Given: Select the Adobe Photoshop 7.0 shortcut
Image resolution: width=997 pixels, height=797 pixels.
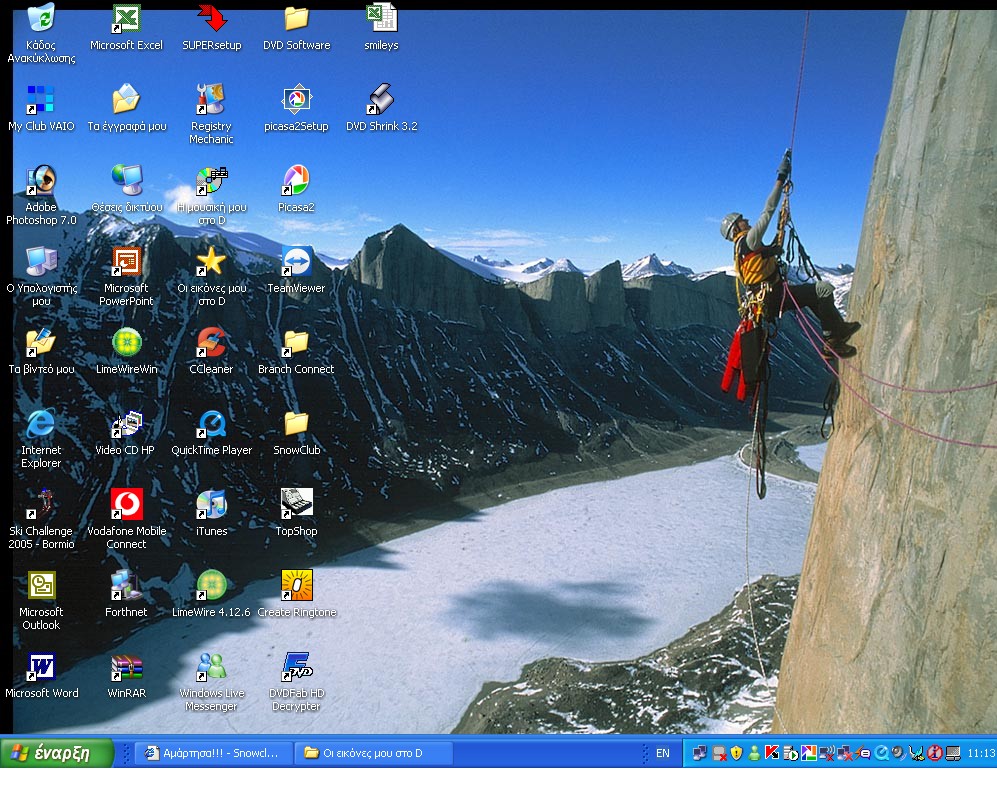Looking at the screenshot, I should (x=41, y=180).
